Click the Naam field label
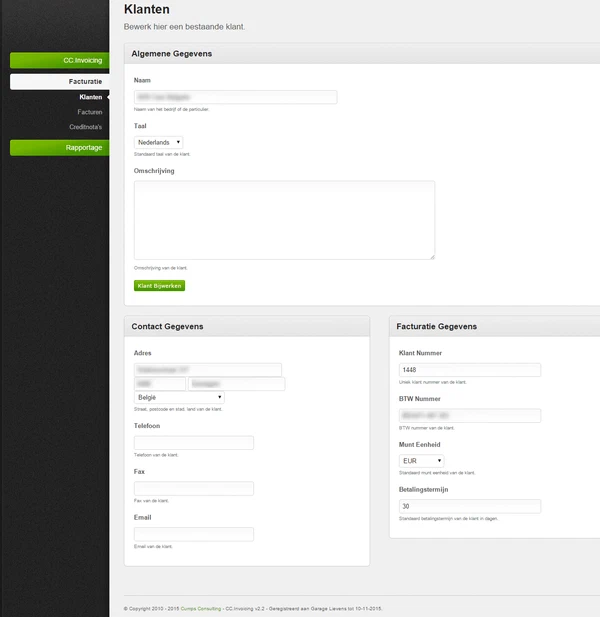Screen dimensions: 600x617 click(x=142, y=80)
